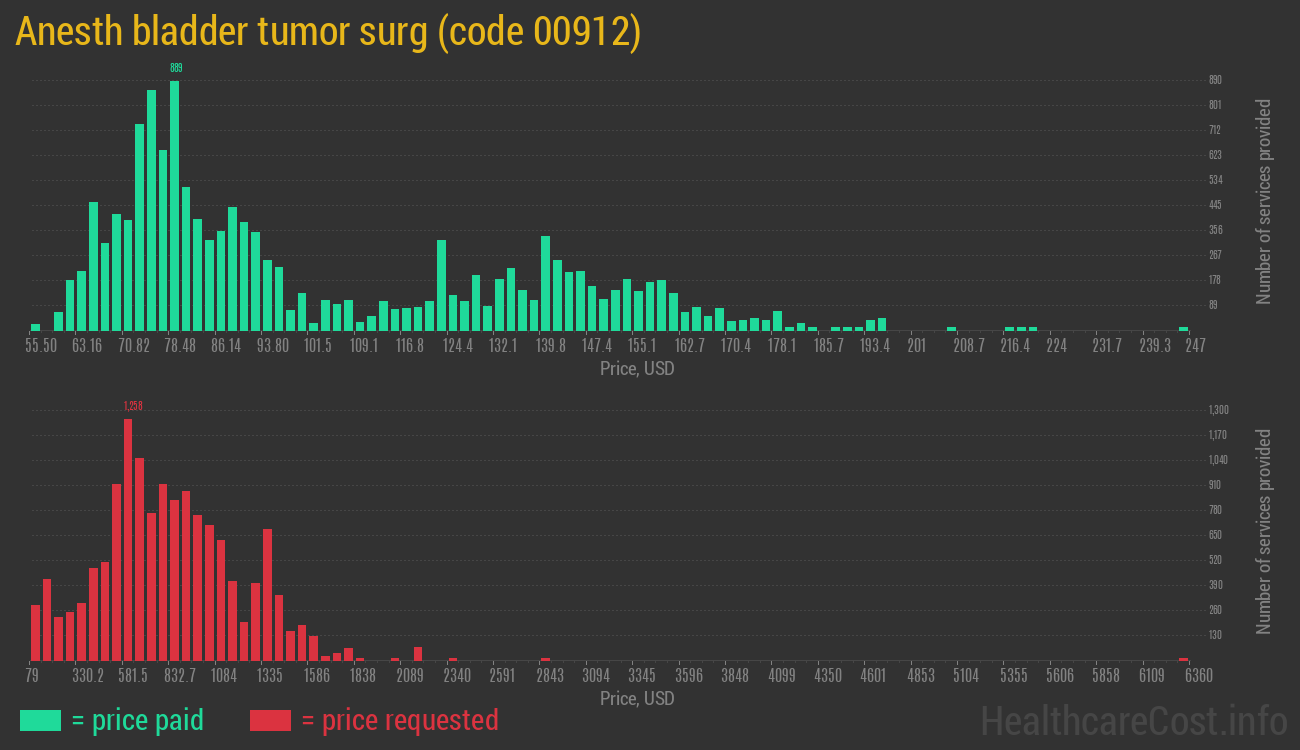Click the leftmost green bar near 55.50
Viewport: 1300px width, 750px height.
click(x=36, y=327)
